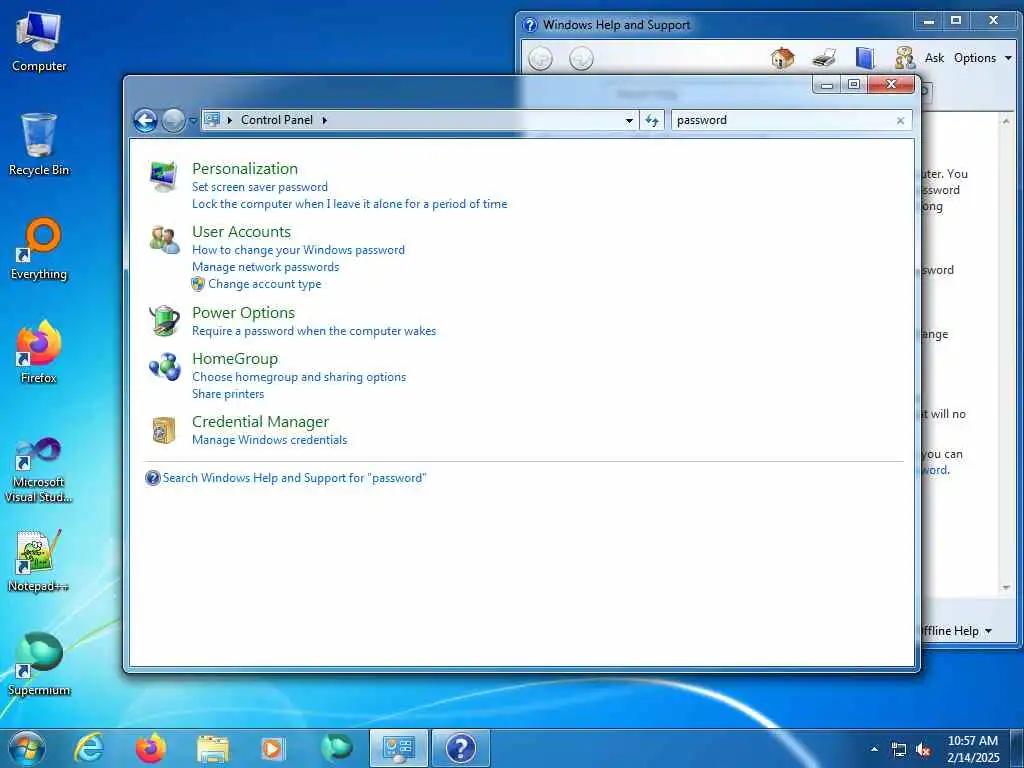
Task: Click Manage Windows credentials link
Action: 270,440
